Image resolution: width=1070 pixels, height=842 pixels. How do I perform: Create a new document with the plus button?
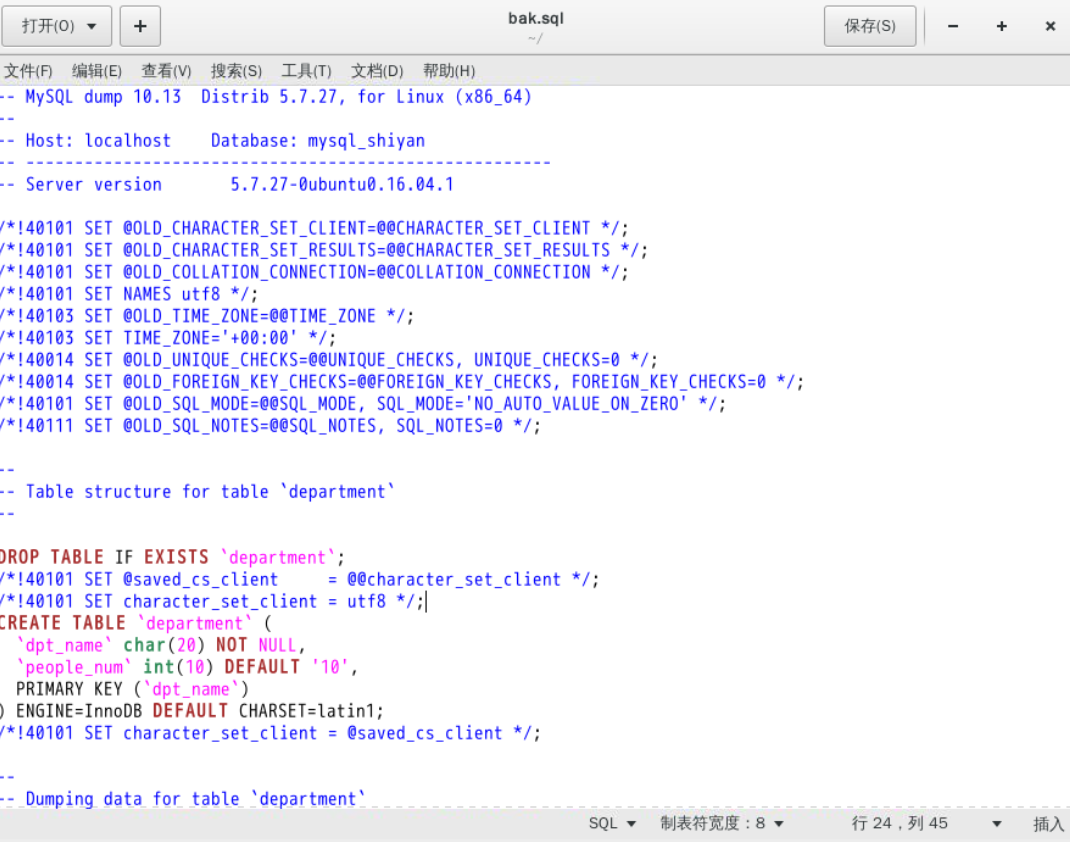click(140, 26)
